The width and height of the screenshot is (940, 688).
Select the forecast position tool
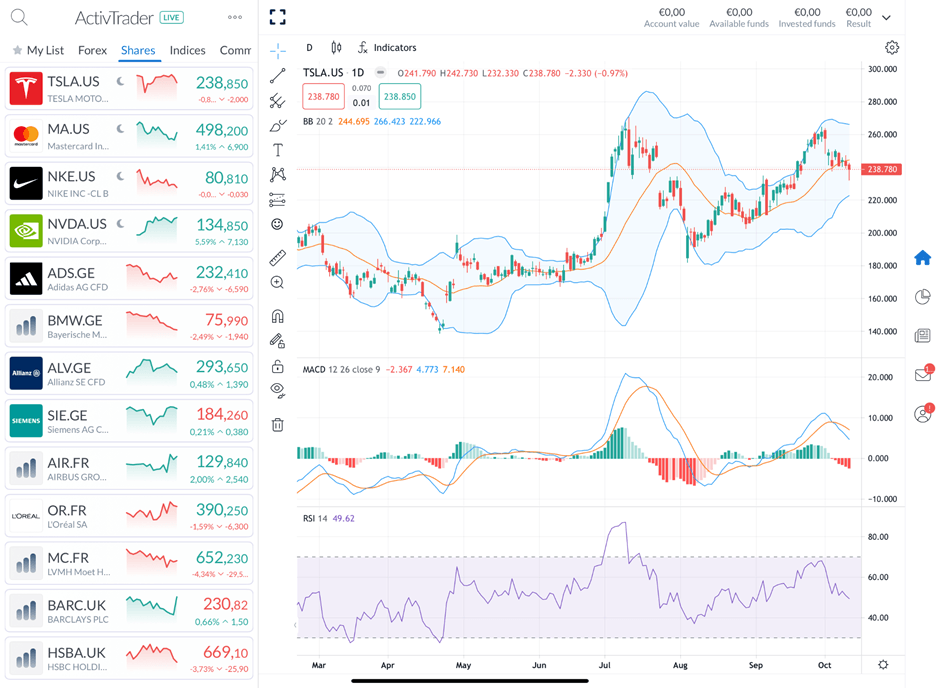278,199
